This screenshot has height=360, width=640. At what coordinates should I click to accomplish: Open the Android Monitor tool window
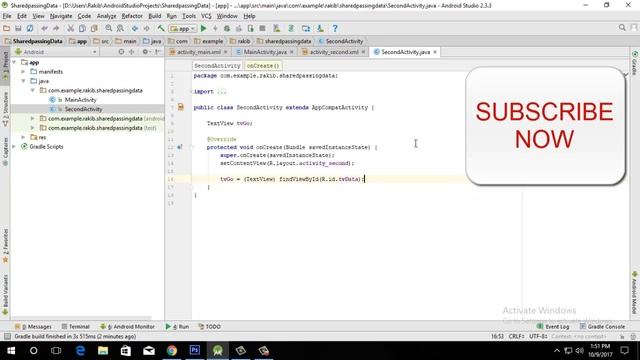click(x=127, y=327)
